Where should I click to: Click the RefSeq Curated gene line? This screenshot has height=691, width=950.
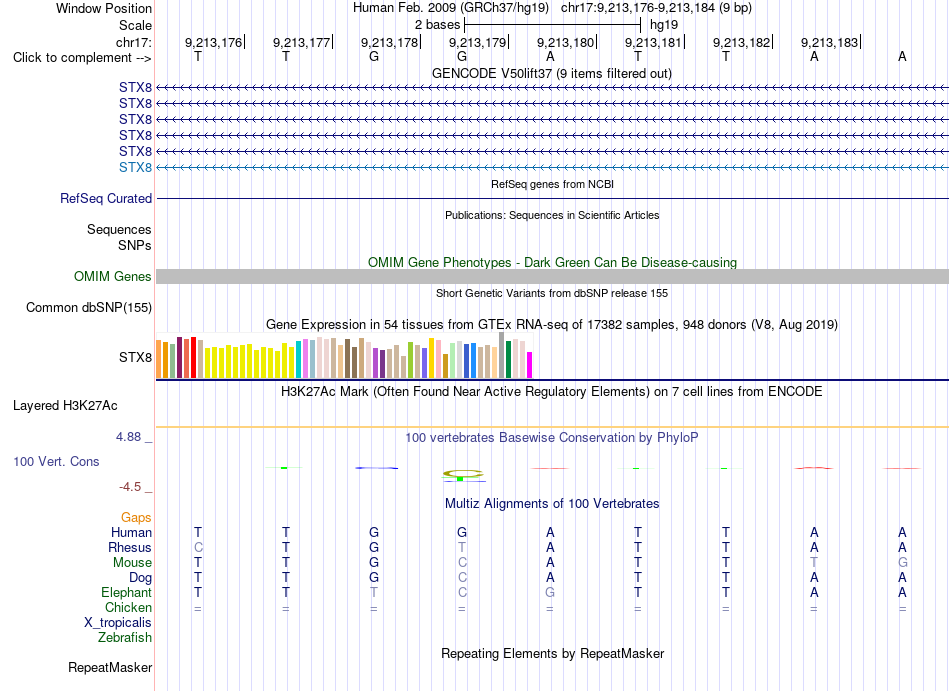click(x=552, y=199)
